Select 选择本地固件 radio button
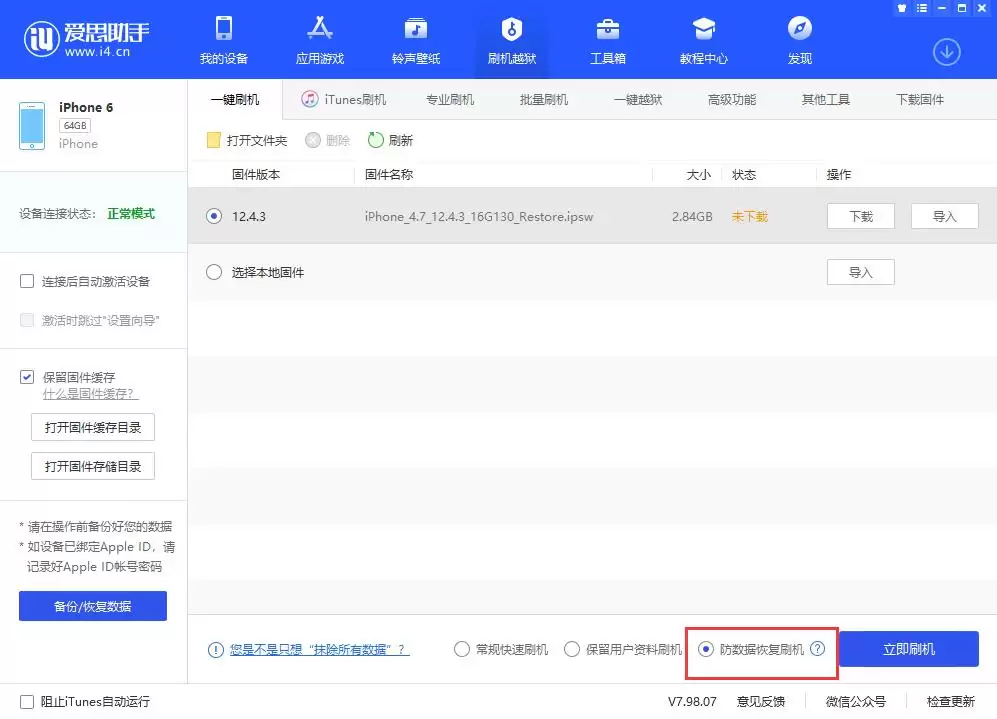Viewport: 997px width, 719px height. 214,272
